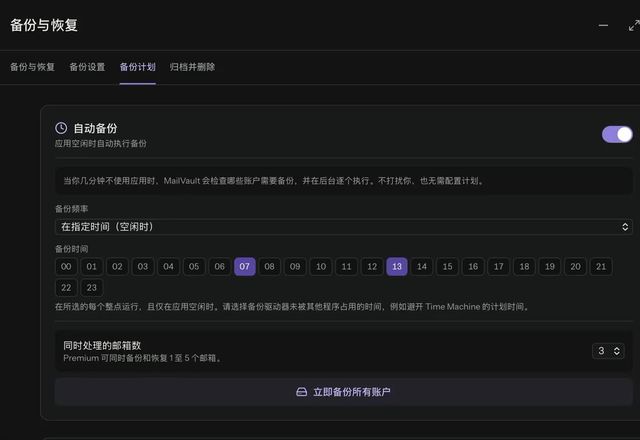Viewport: 640px width, 440px height.
Task: Deselect the highlighted hour 13
Action: [397, 267]
